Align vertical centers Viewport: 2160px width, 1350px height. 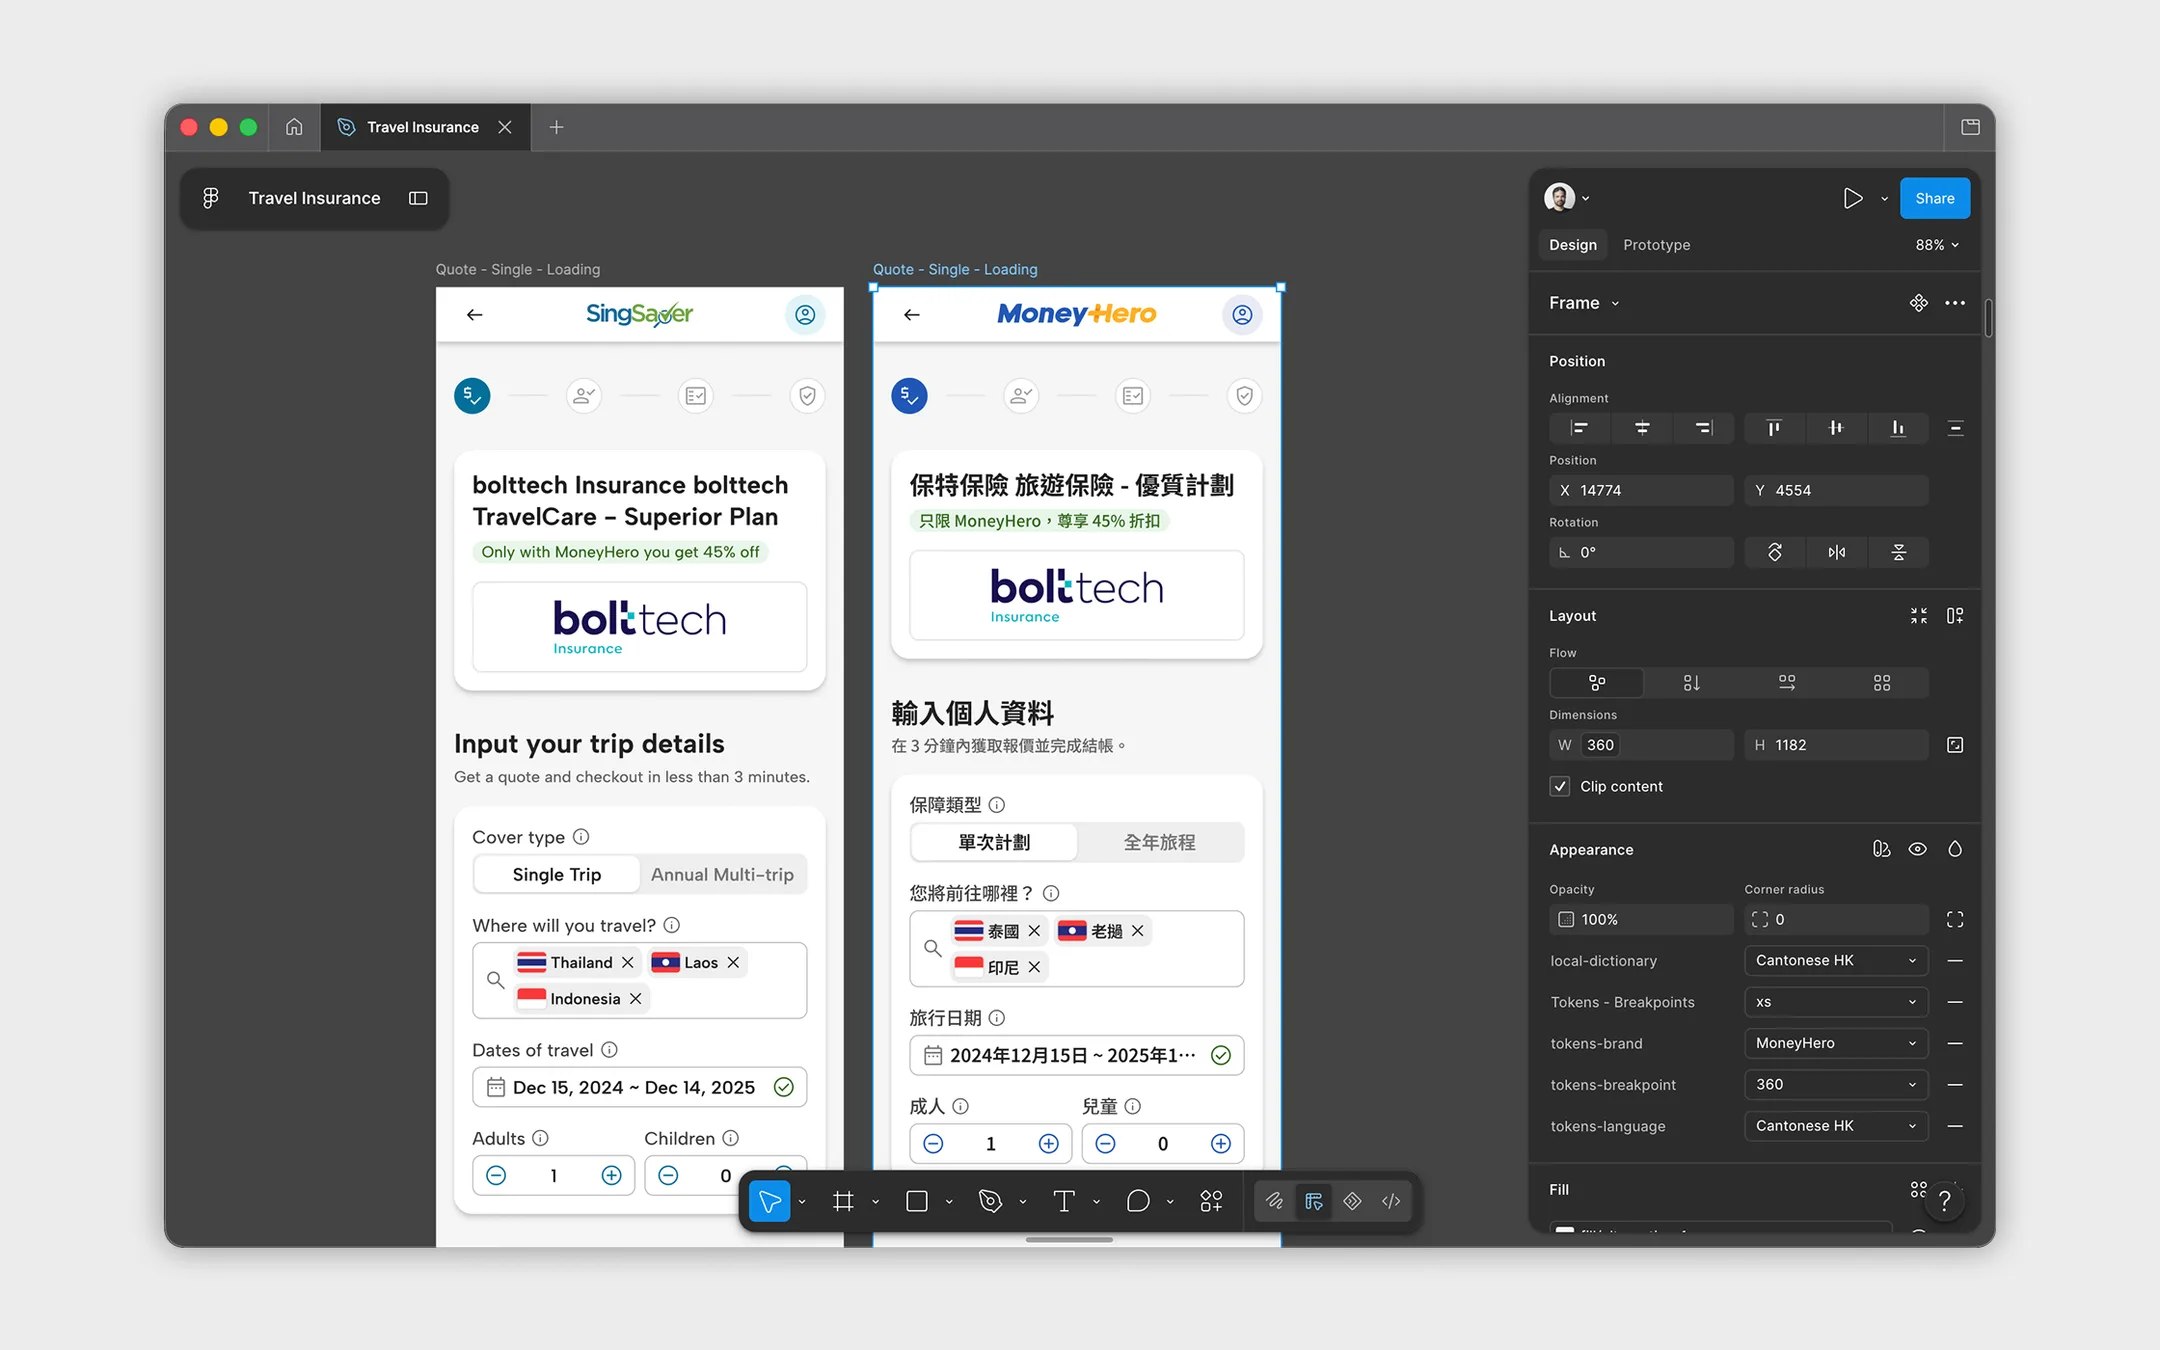point(1836,428)
